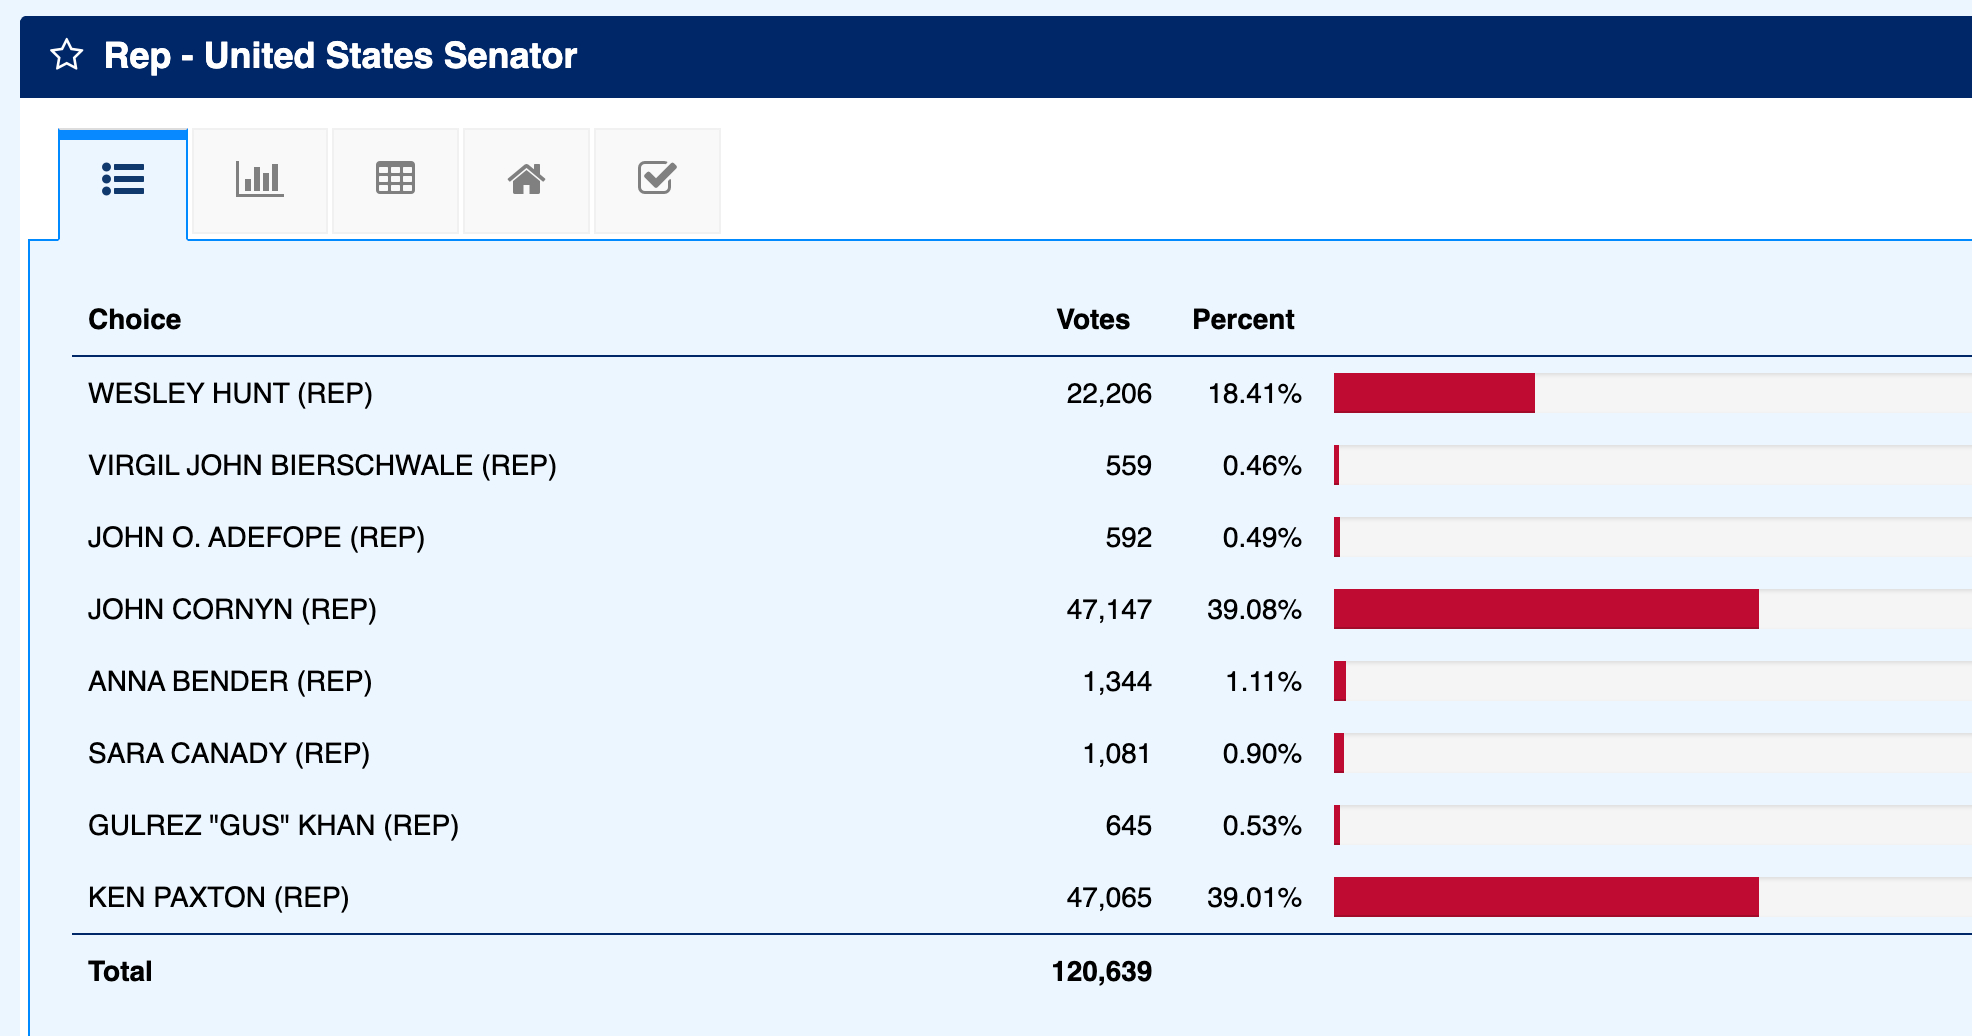Click the Rep - United States Senator title
Screen dimensions: 1972x1036
[x=340, y=56]
